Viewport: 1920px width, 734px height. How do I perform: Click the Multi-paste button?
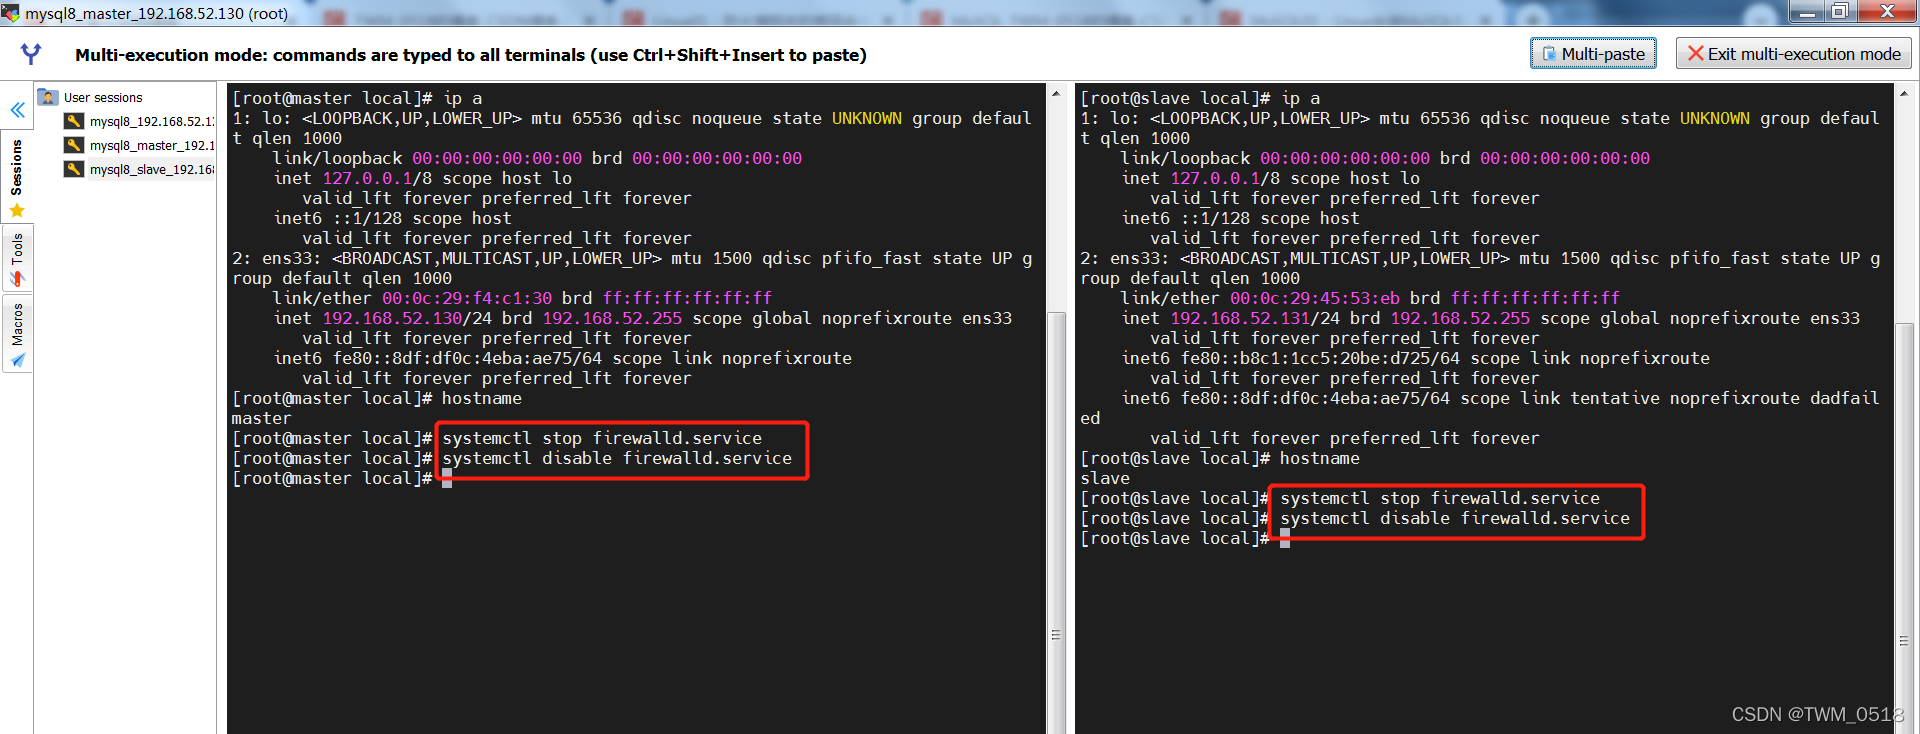[1593, 54]
